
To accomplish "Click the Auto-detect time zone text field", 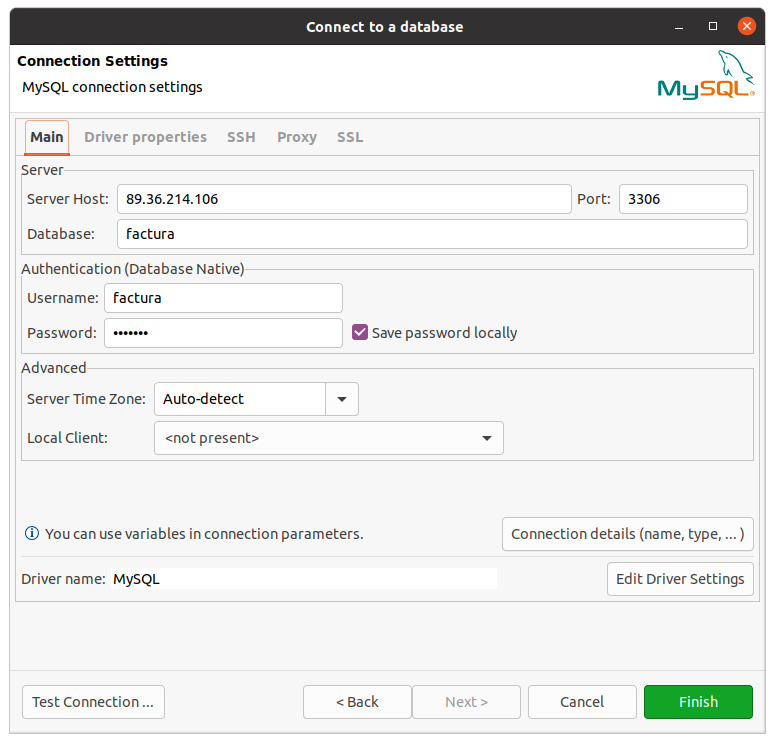I will coord(240,399).
